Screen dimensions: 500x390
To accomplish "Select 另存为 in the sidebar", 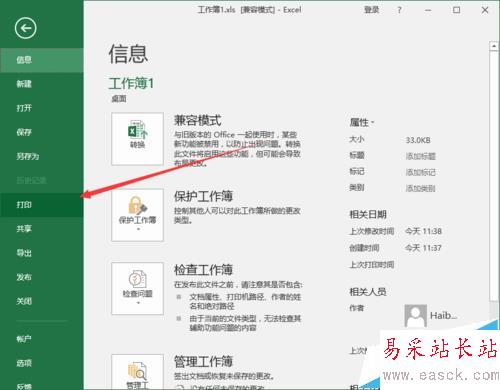I will coord(42,156).
